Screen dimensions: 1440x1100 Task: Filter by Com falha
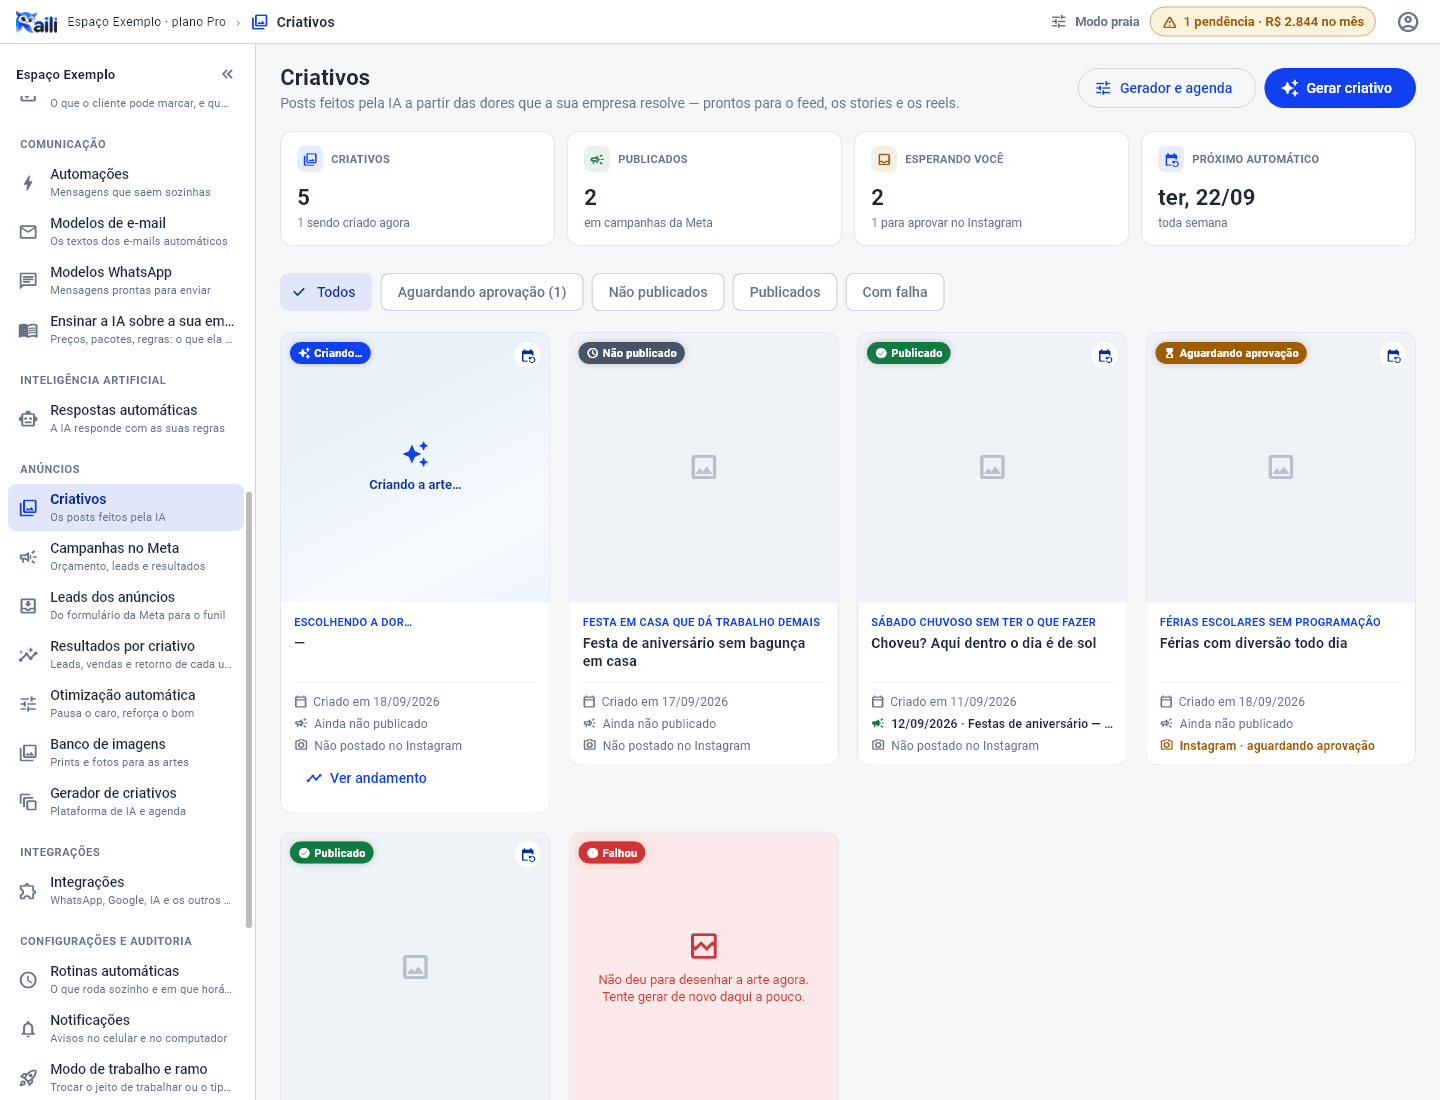click(x=895, y=292)
